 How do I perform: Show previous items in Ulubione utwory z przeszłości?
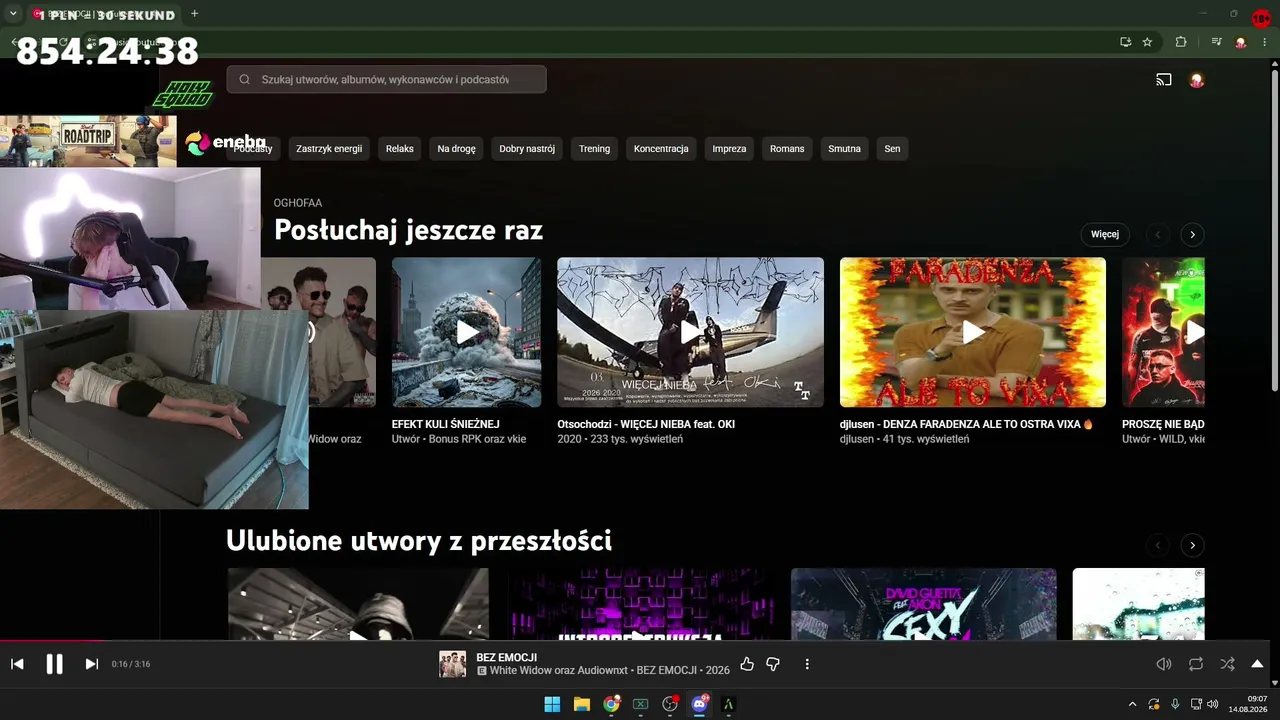click(1158, 545)
